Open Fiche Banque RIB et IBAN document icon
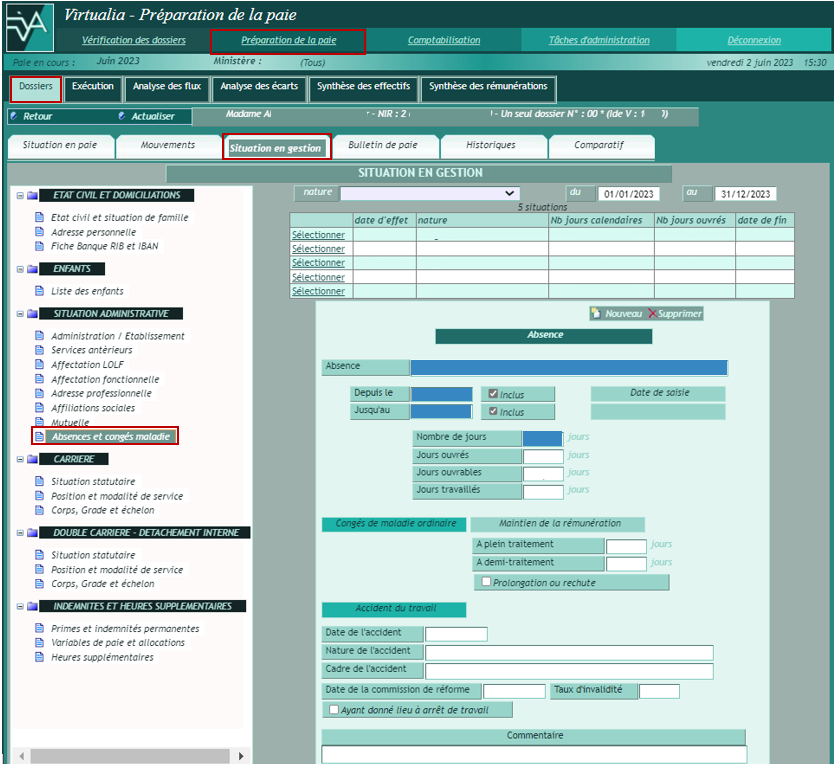This screenshot has width=834, height=764. pyautogui.click(x=40, y=246)
